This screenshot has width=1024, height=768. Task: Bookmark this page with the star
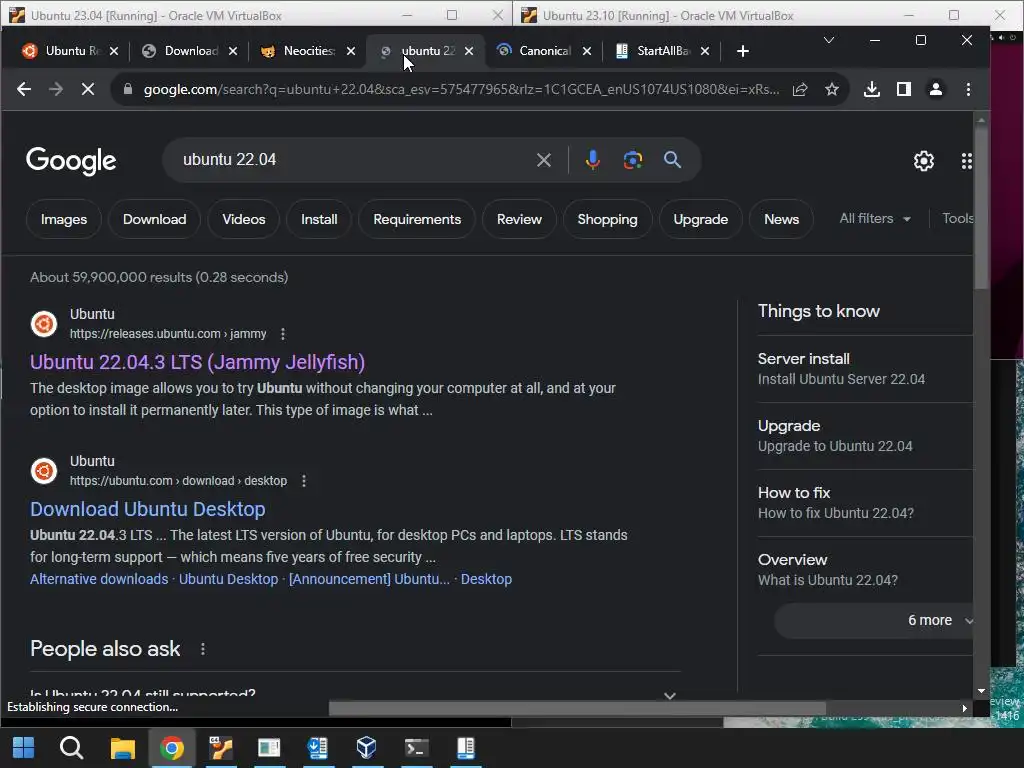(831, 89)
